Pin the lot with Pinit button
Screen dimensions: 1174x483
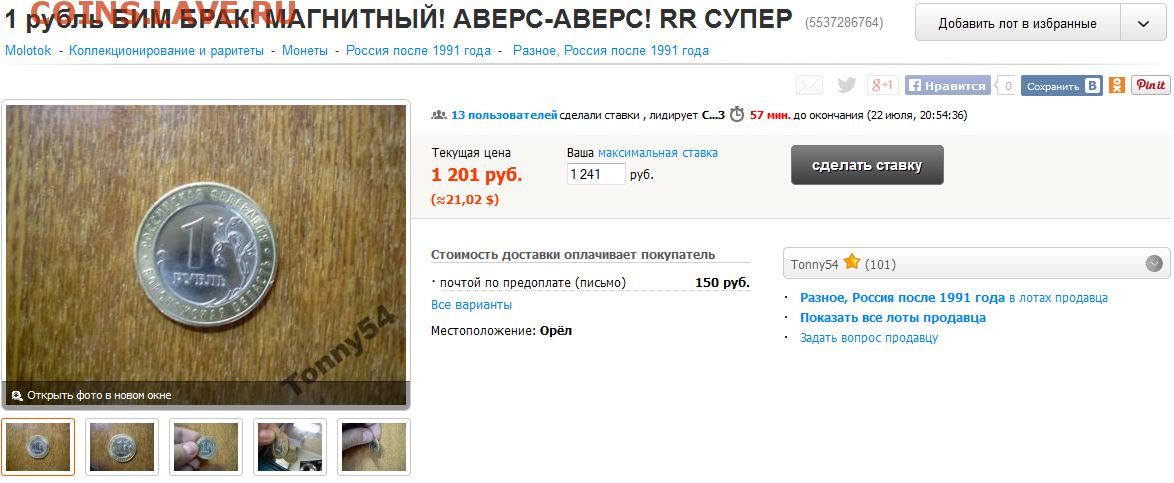[x=1151, y=85]
